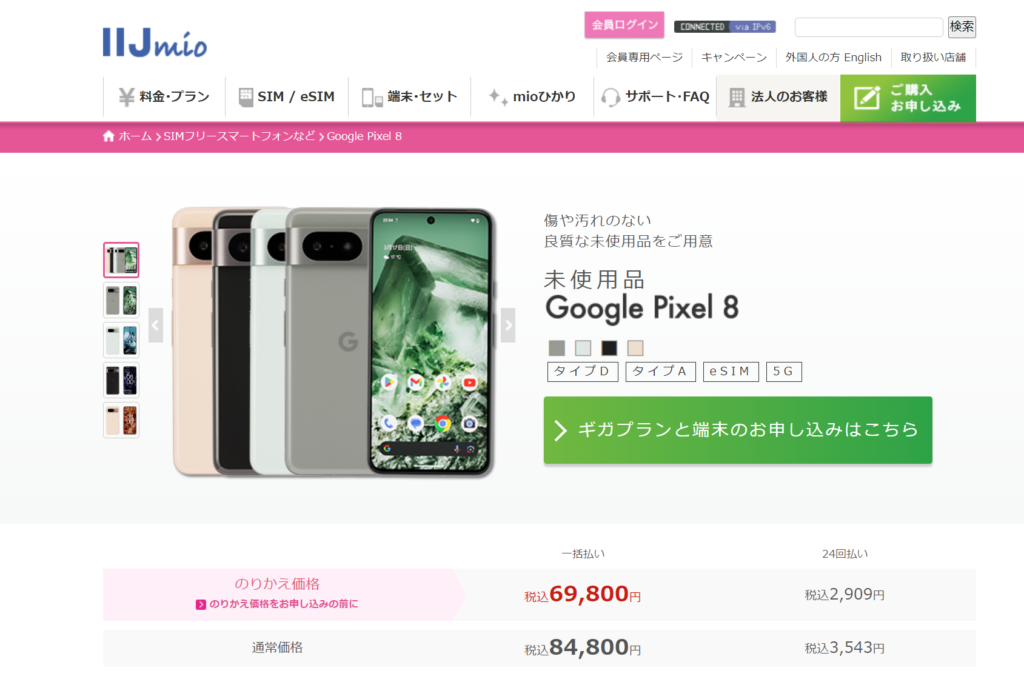The width and height of the screenshot is (1024, 682).
Task: Select the gray Hazel color swatch
Action: pos(557,348)
